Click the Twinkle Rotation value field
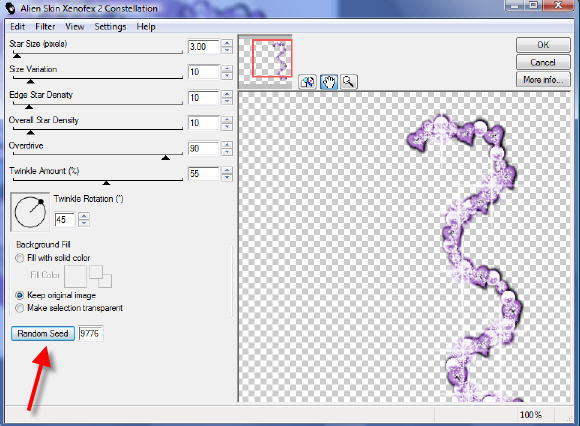 point(65,220)
